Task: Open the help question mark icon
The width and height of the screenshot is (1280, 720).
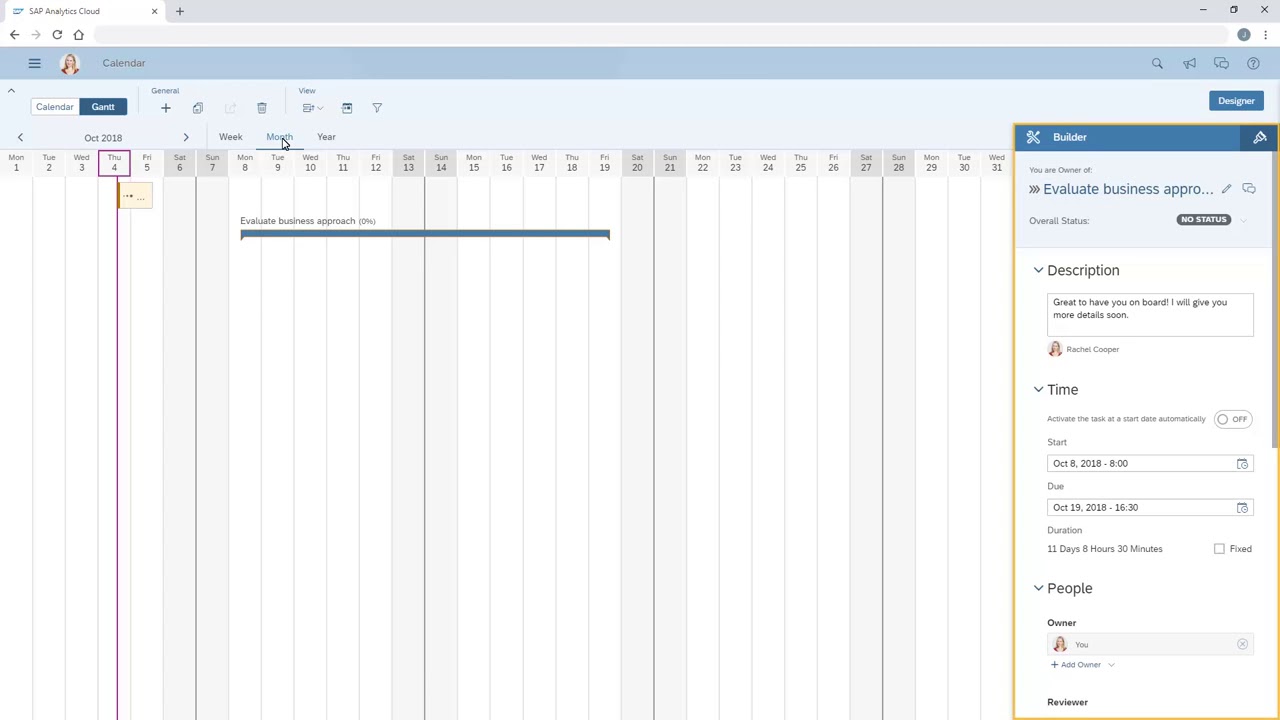Action: coord(1253,63)
